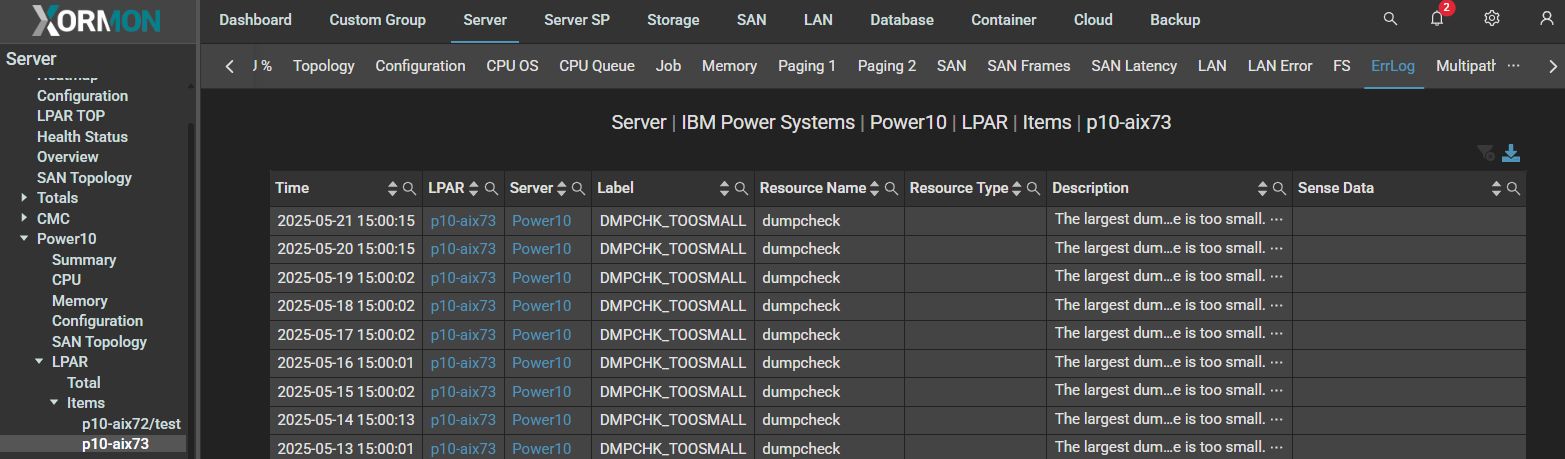The height and width of the screenshot is (459, 1565).
Task: Open the Dashboard menu
Action: tap(255, 20)
